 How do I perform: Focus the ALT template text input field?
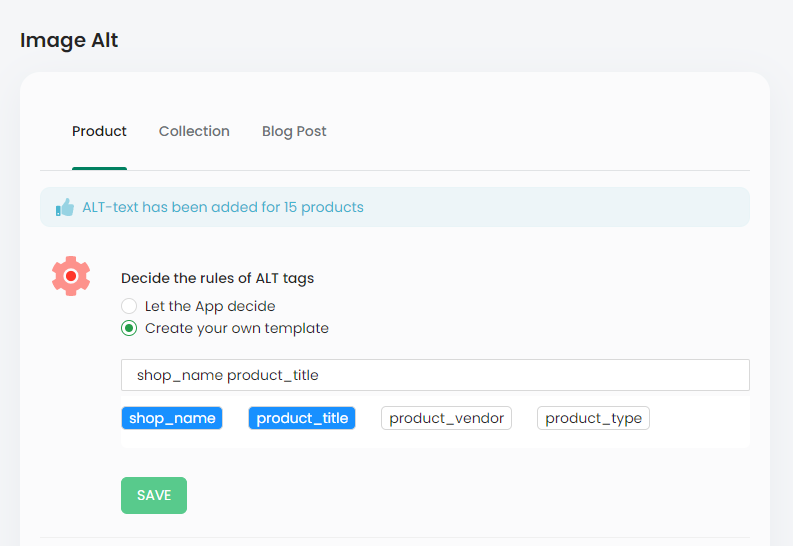click(x=435, y=375)
